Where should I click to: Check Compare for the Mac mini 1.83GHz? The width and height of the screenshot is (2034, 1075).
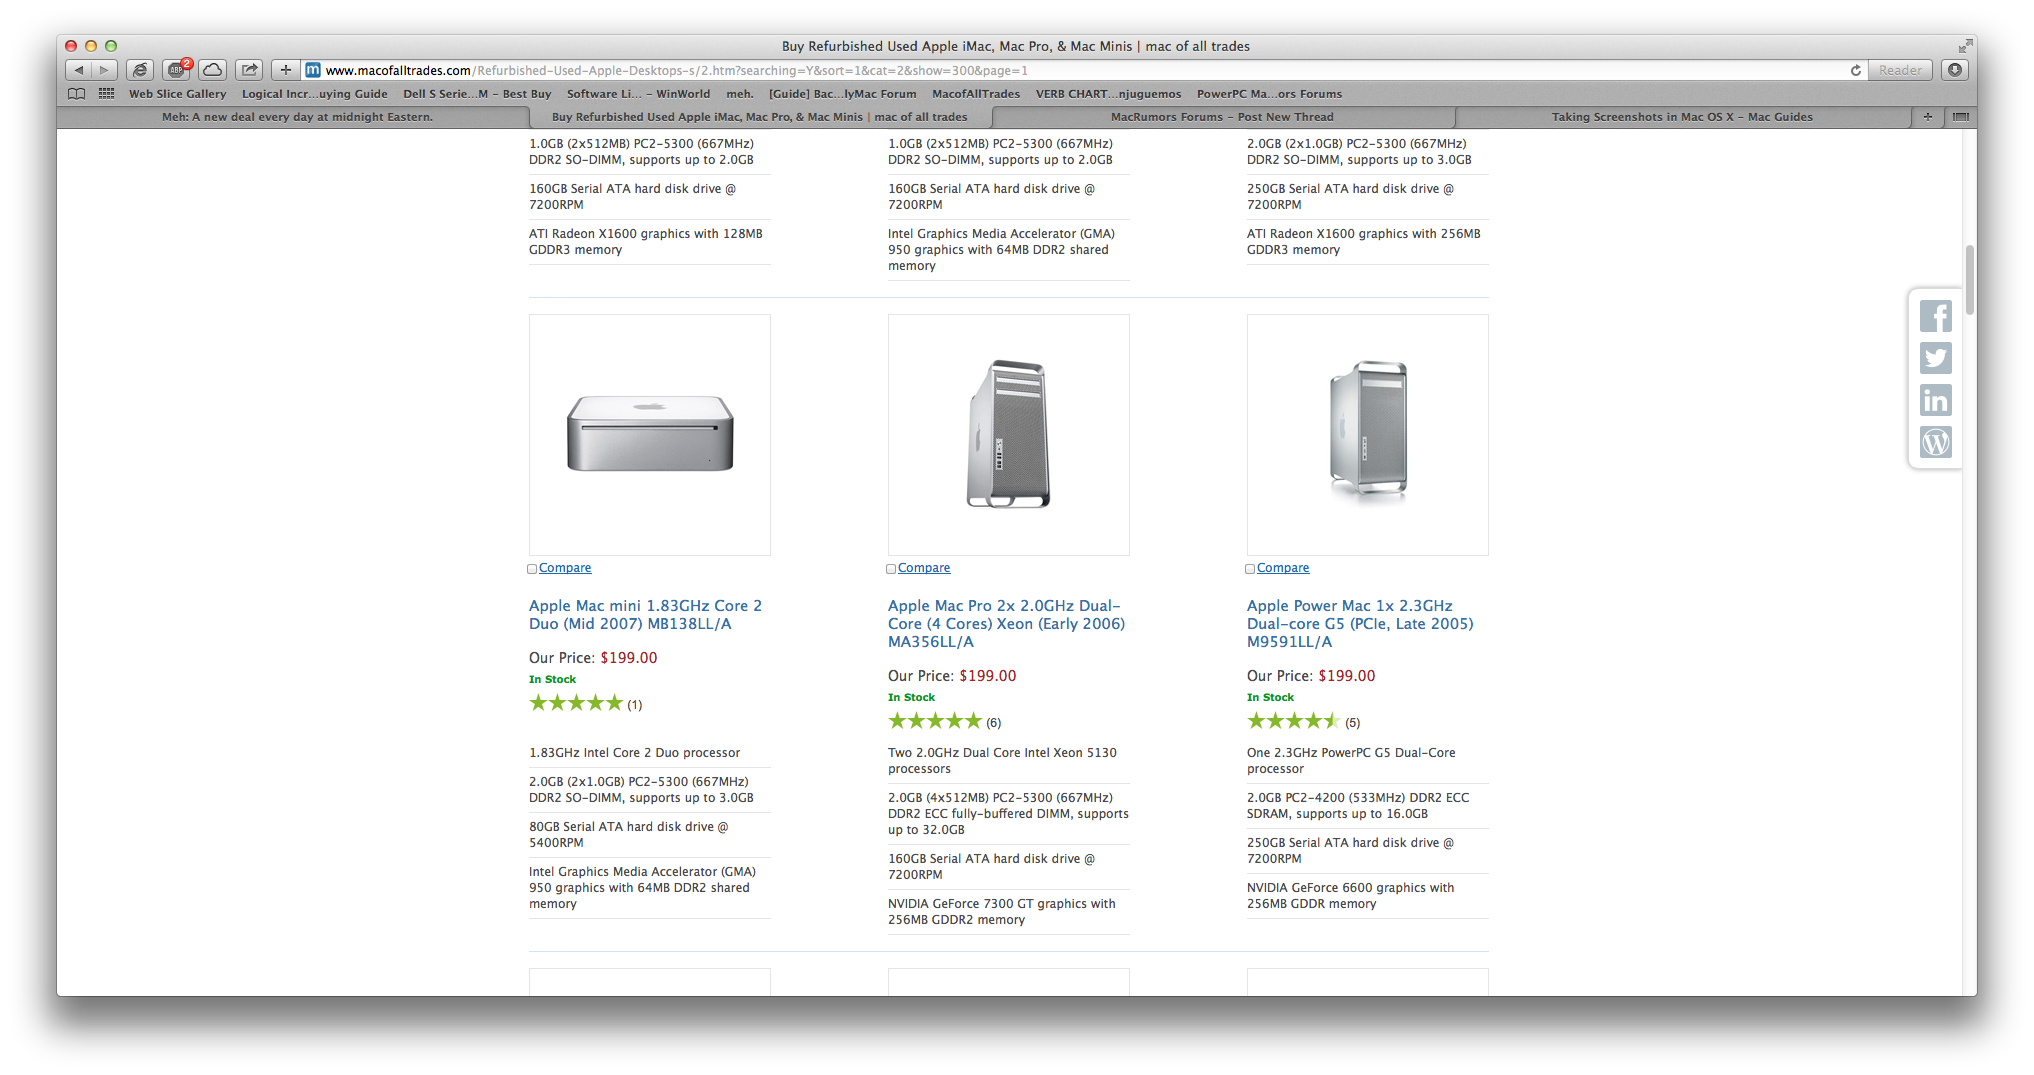(x=532, y=569)
